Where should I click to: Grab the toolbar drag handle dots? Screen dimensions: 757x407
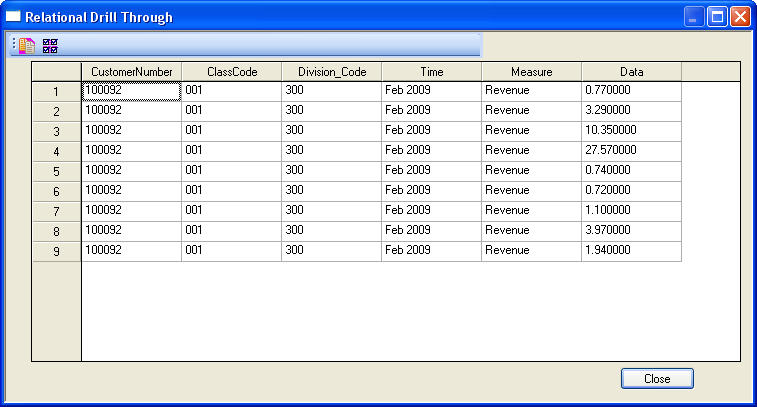[x=13, y=45]
